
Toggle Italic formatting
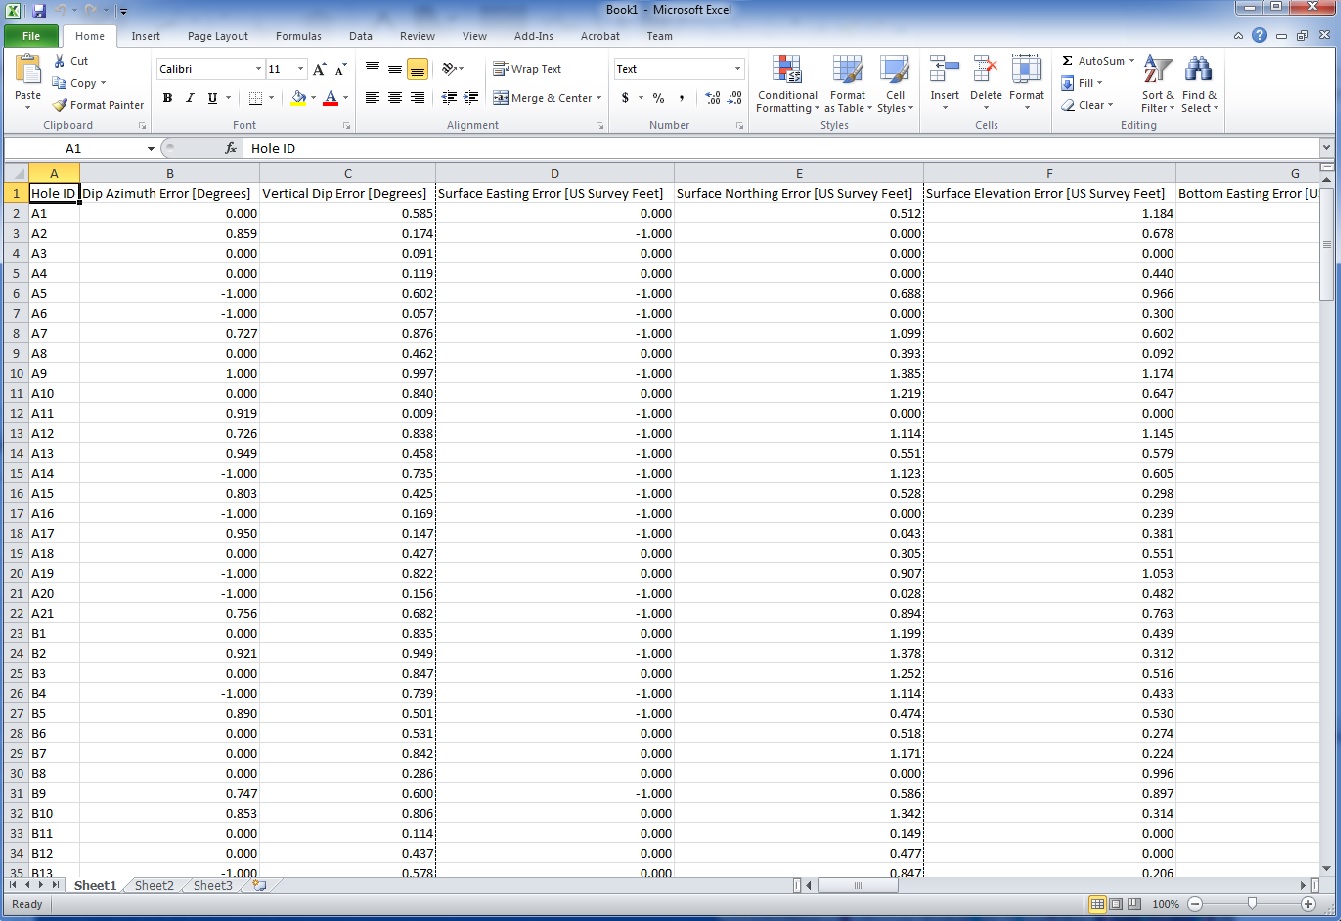(x=190, y=98)
